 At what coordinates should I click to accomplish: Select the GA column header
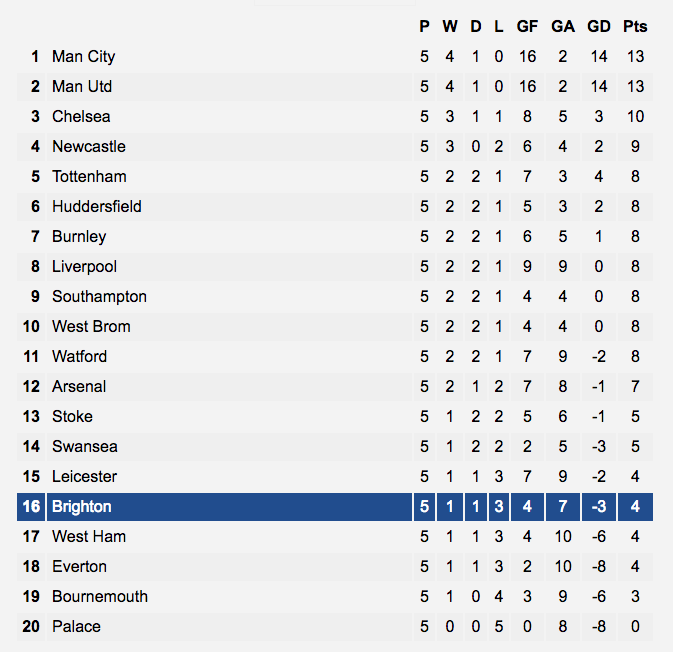point(563,26)
